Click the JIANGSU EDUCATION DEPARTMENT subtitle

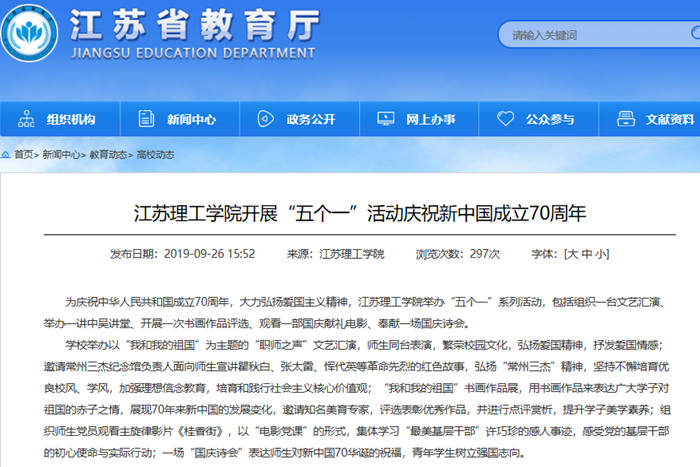click(193, 54)
